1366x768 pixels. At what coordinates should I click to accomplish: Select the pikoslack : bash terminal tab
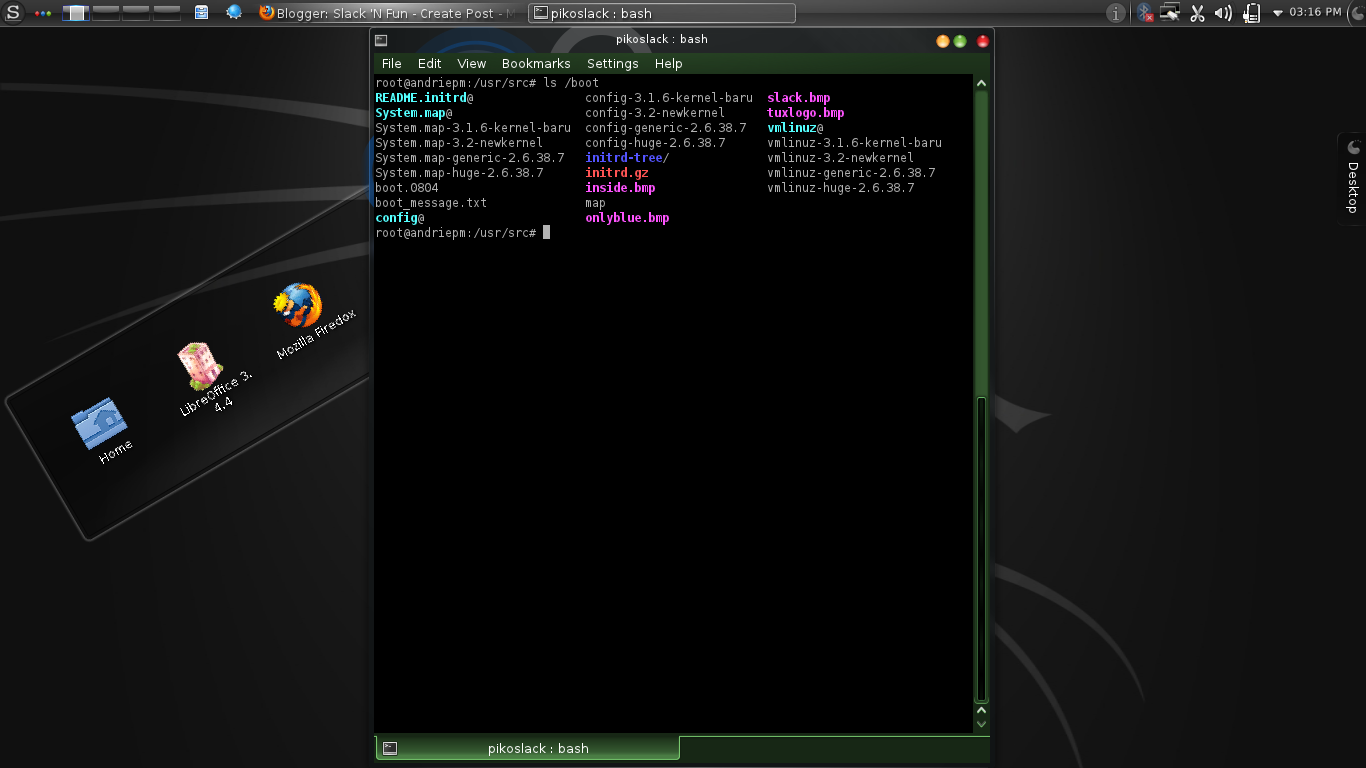(528, 748)
